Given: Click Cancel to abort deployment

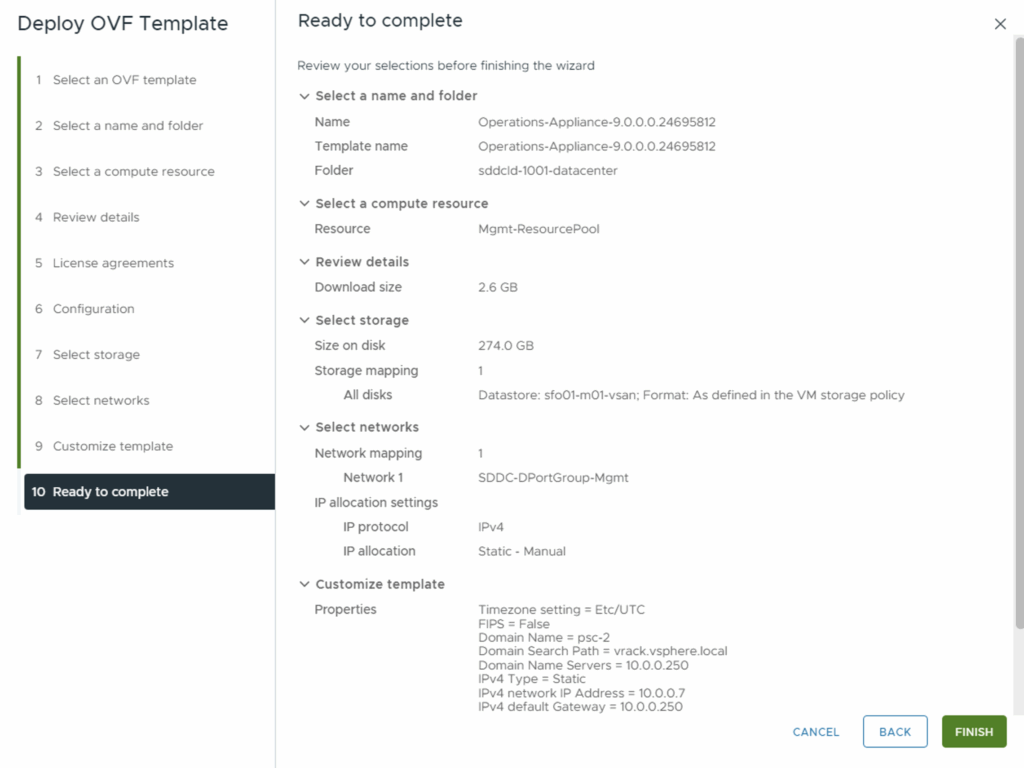Looking at the screenshot, I should (x=816, y=732).
